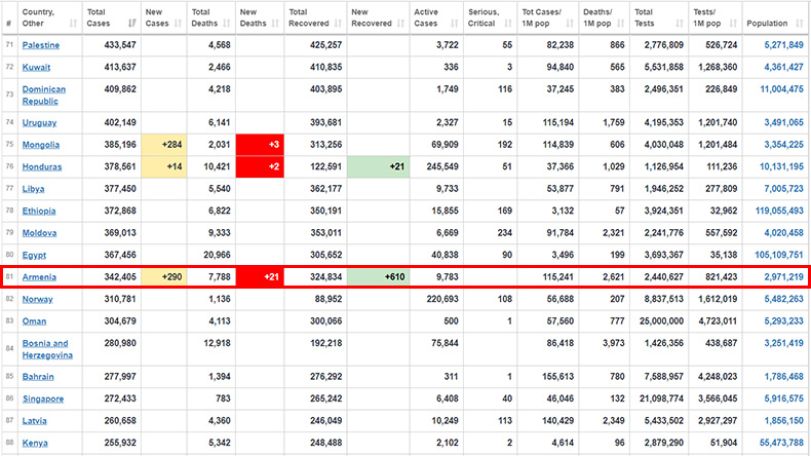
Task: Click sort arrows on New Cases header
Action: coord(178,23)
